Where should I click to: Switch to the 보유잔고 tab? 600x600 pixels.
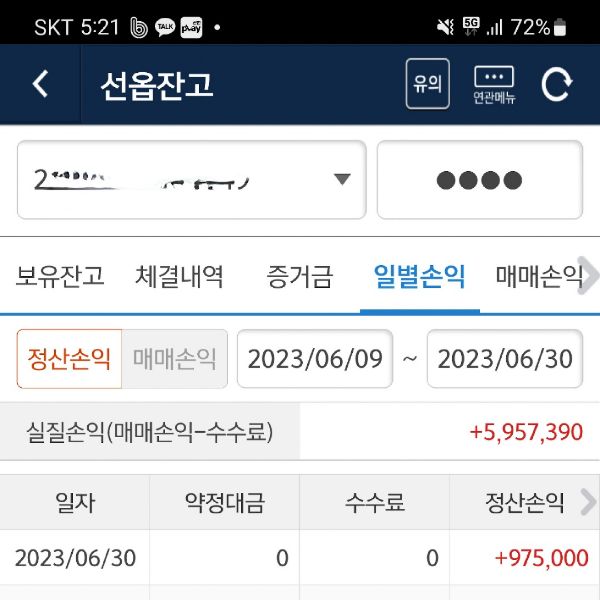click(60, 276)
